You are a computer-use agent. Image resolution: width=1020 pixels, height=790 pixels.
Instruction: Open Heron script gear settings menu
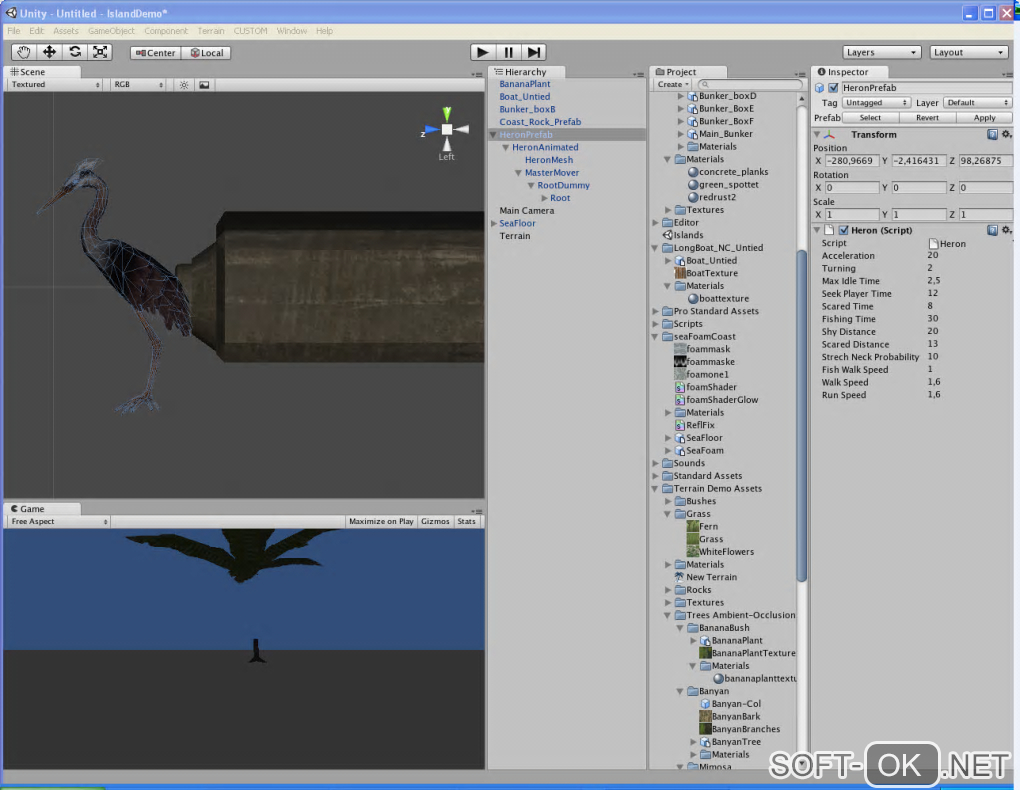1006,230
